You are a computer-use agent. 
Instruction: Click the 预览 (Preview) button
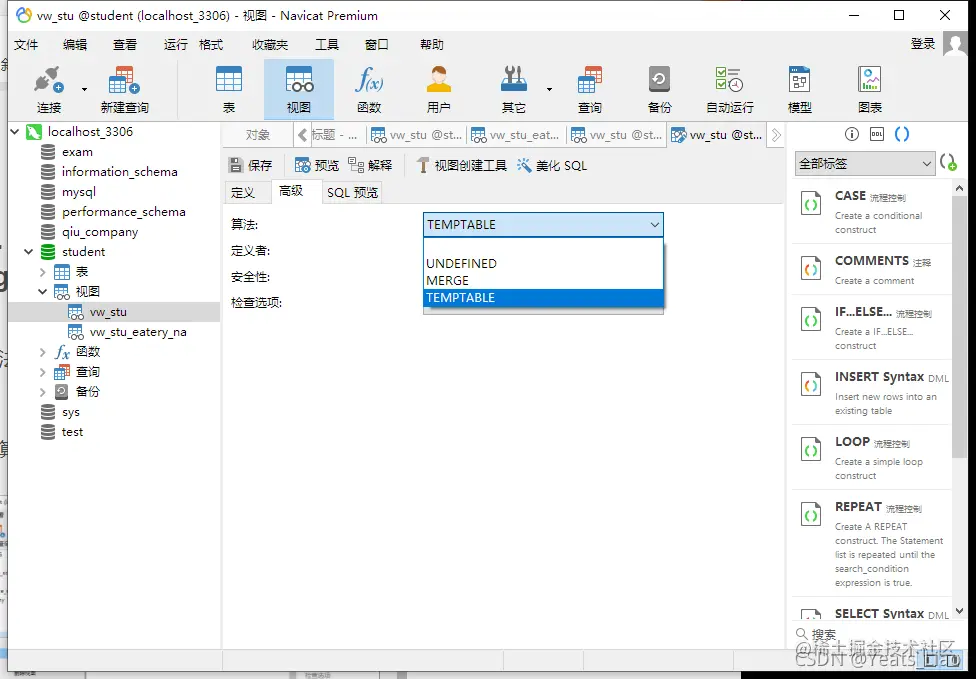coord(317,165)
